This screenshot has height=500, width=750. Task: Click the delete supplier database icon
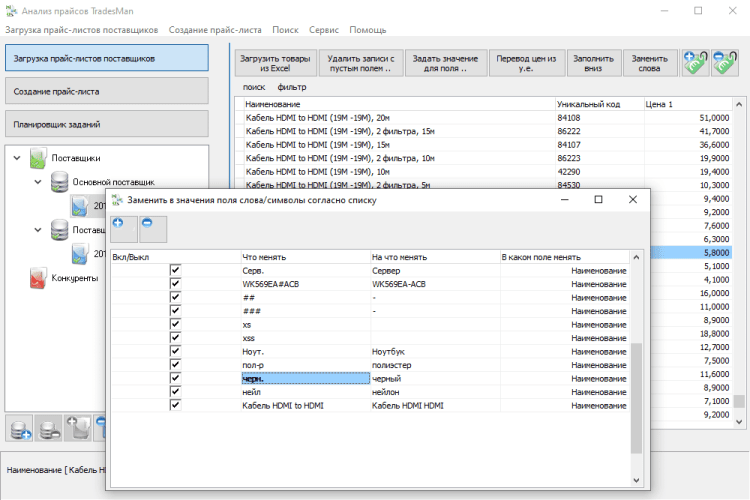[x=49, y=430]
